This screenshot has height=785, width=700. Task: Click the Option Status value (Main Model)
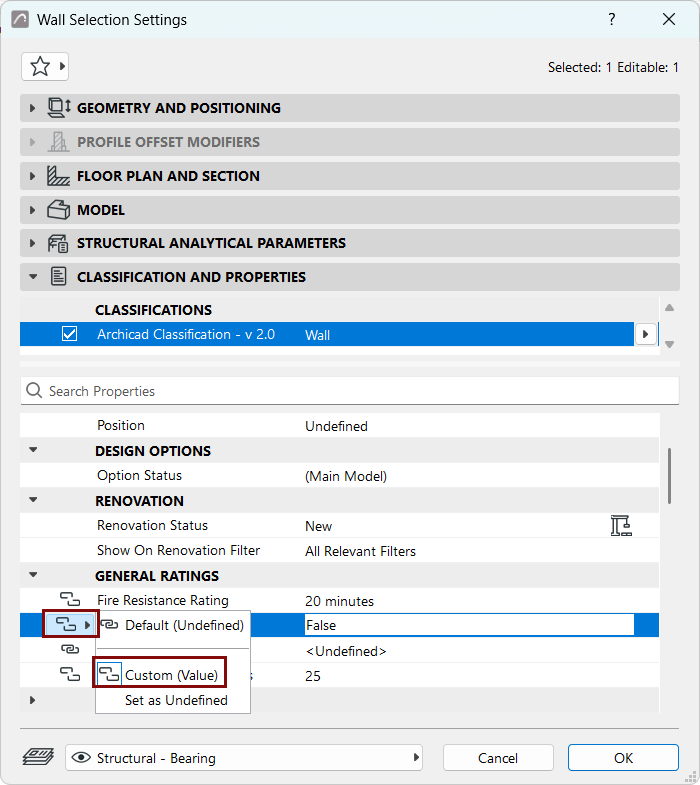346,476
